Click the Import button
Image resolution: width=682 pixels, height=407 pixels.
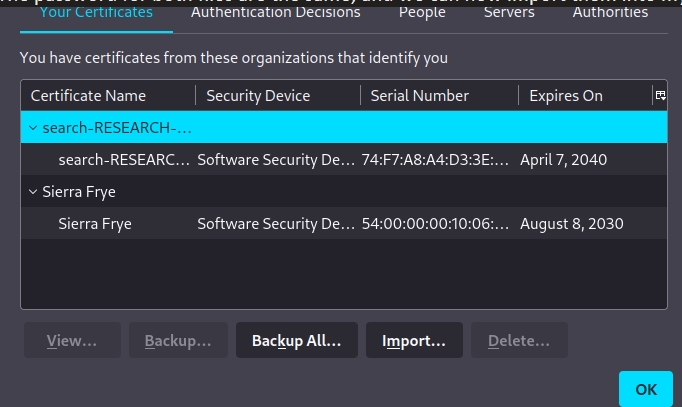click(414, 341)
